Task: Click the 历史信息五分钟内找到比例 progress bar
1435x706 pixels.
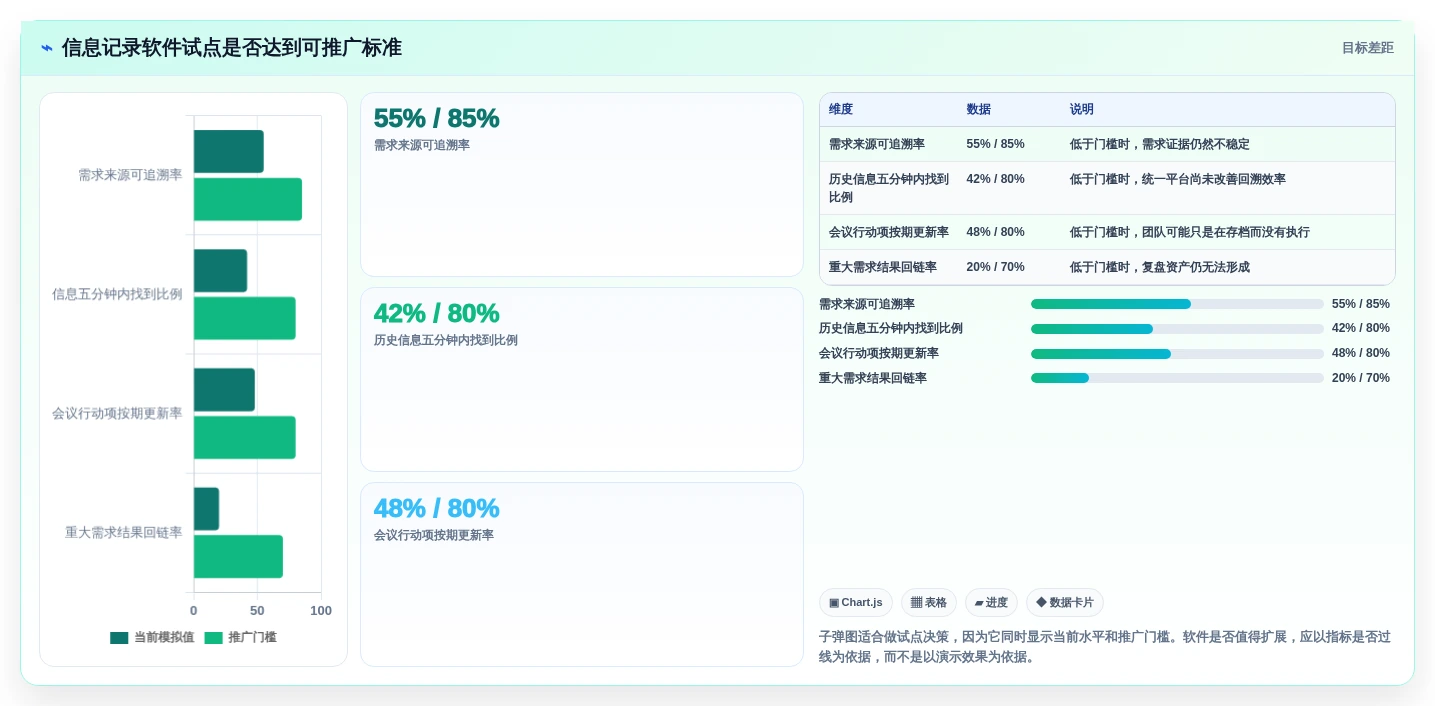Action: tap(1177, 329)
